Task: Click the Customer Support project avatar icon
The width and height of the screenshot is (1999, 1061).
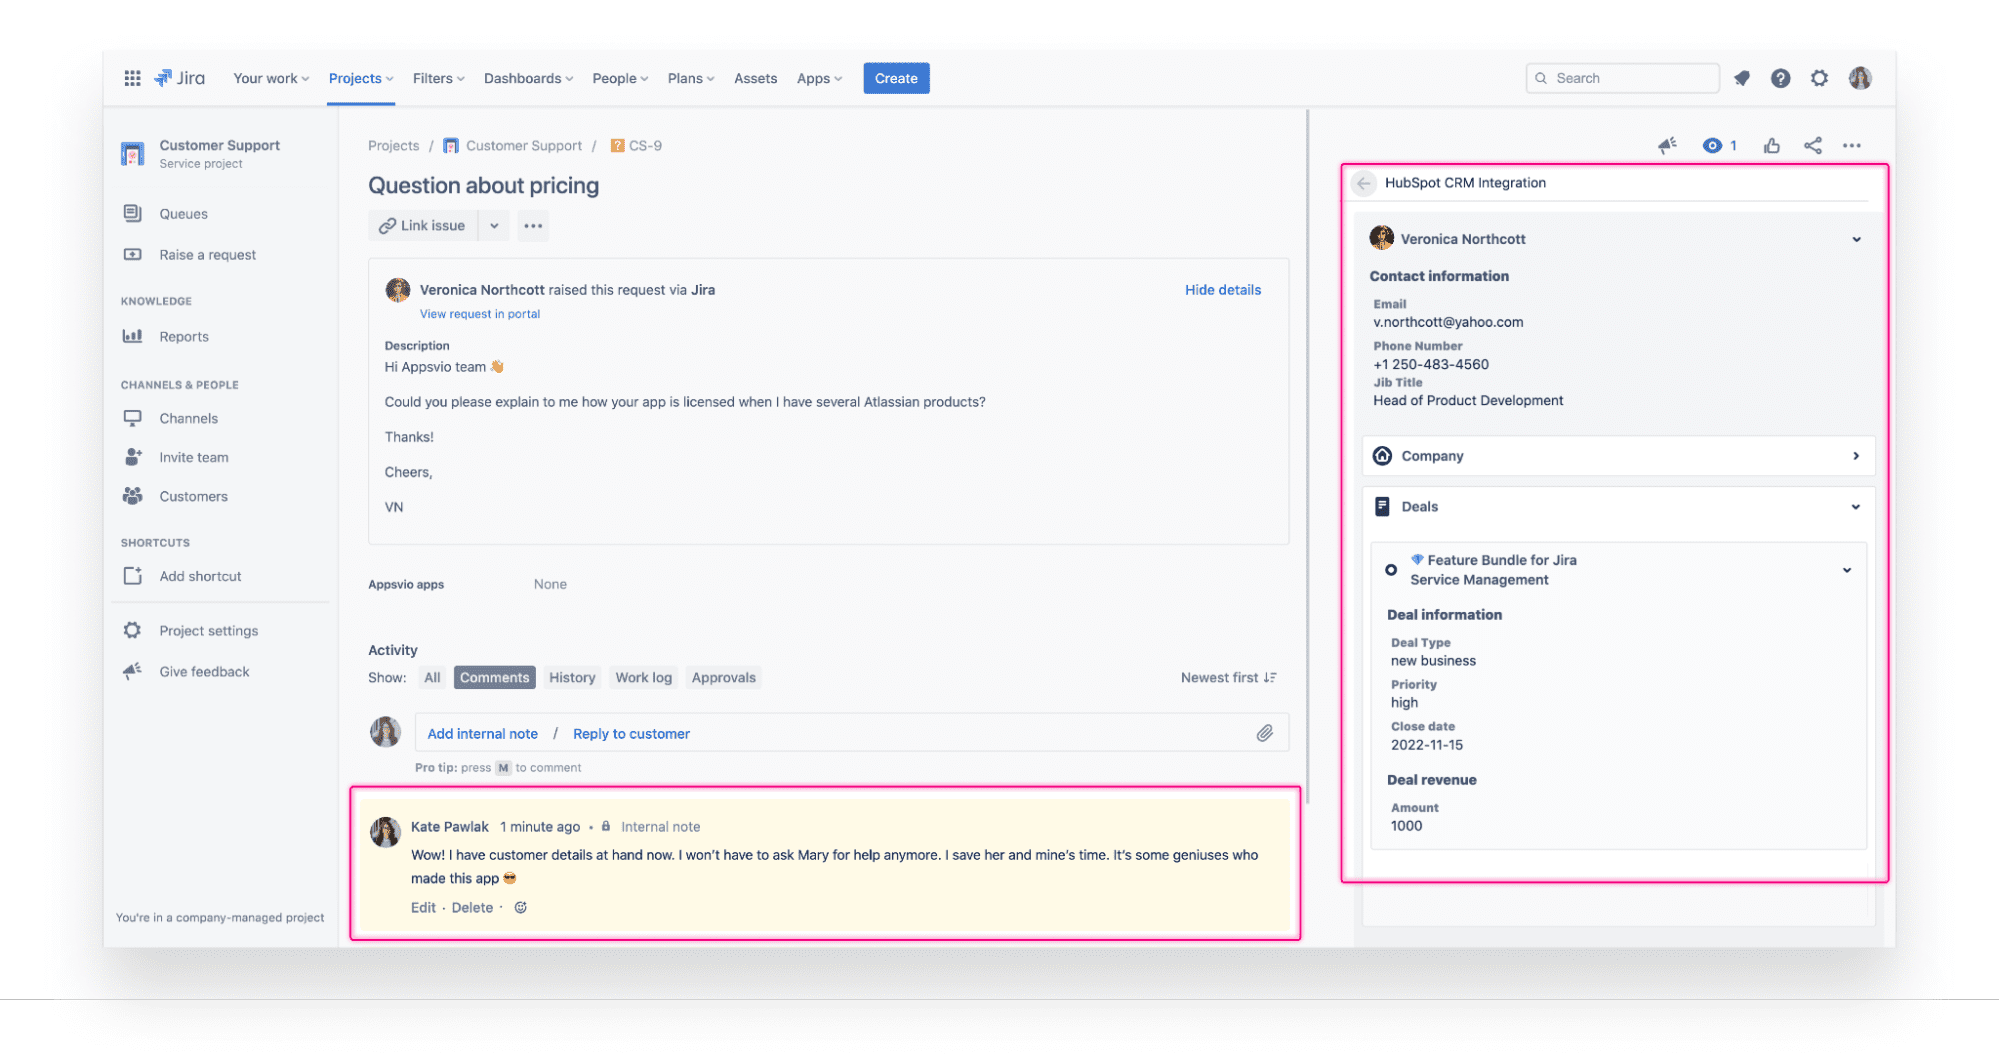Action: 133,153
